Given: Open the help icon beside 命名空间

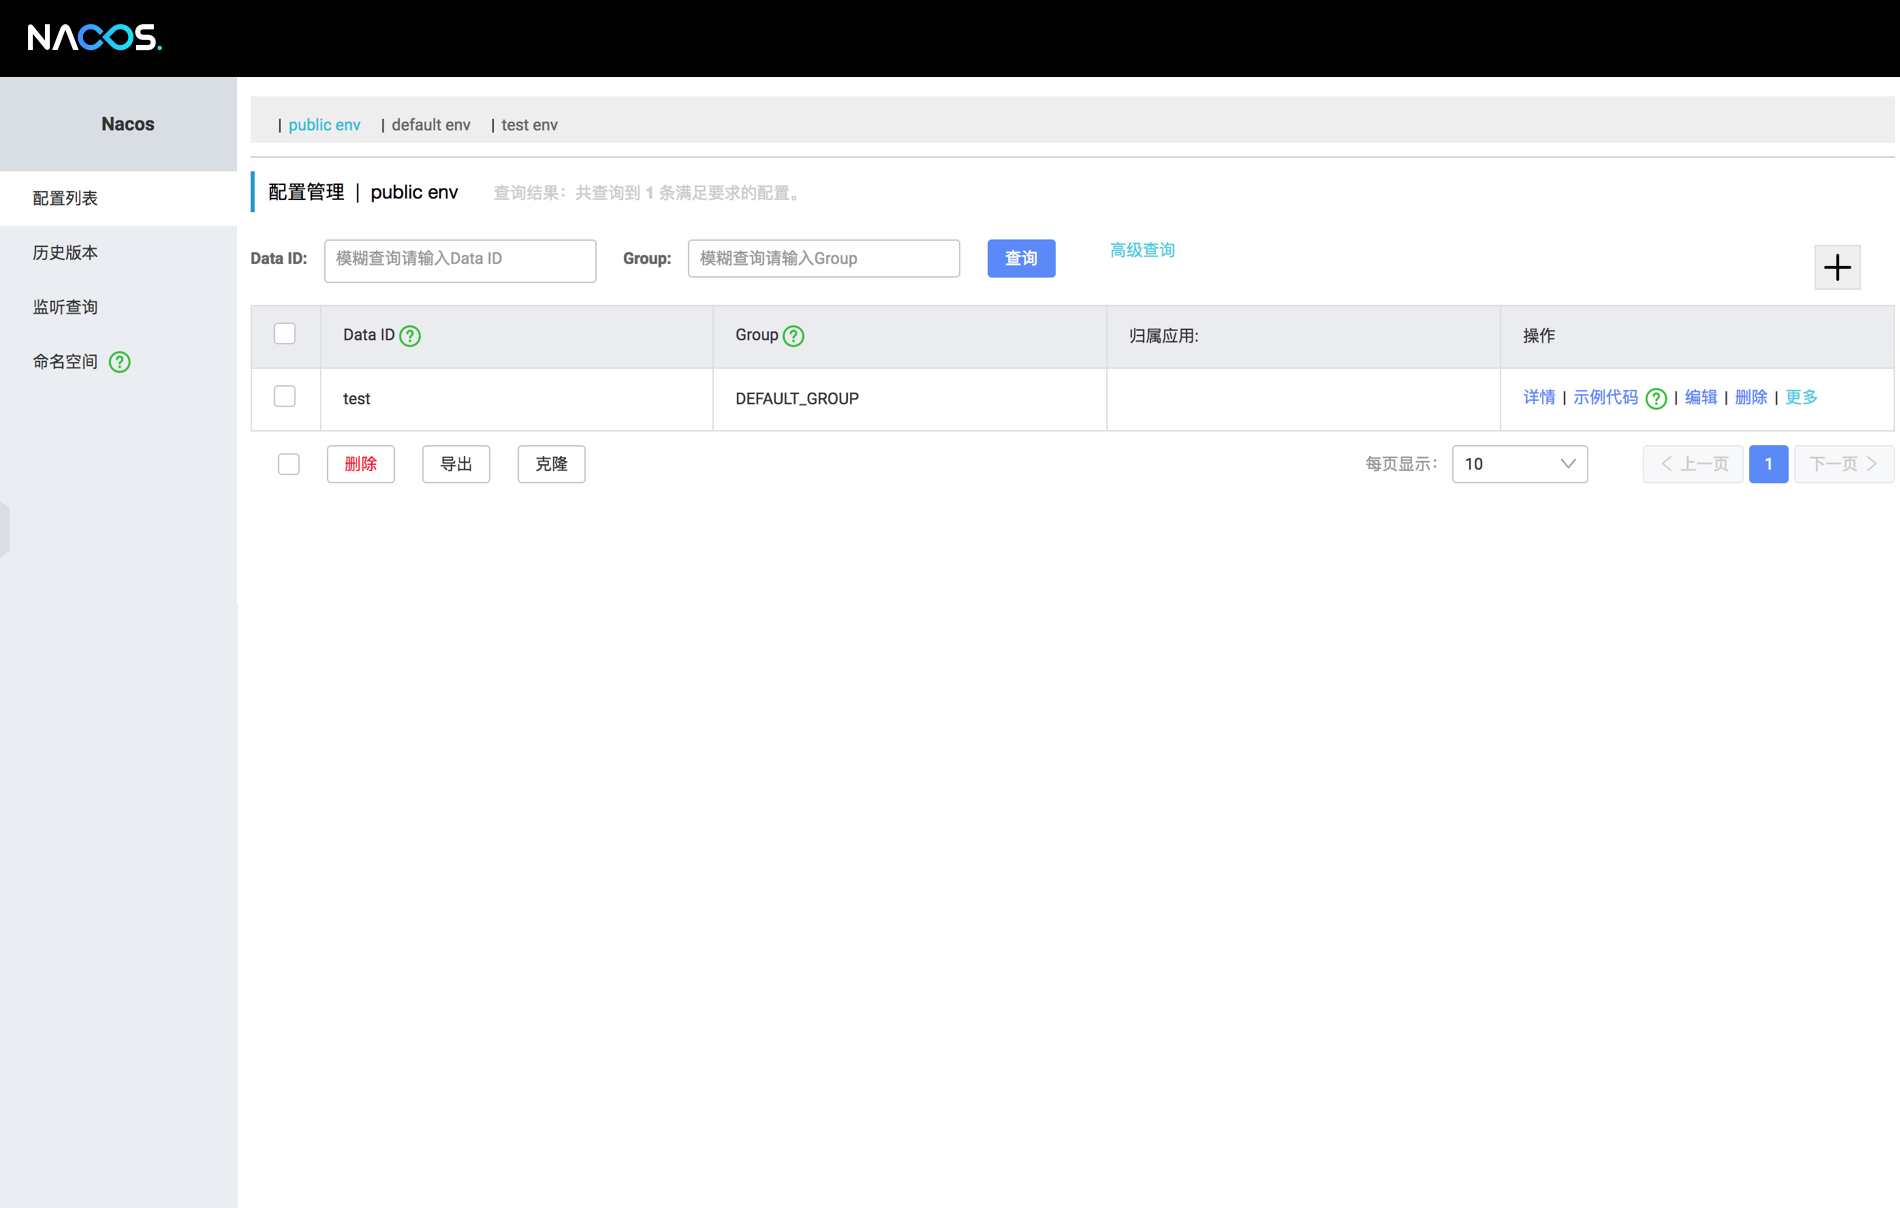Looking at the screenshot, I should click(x=120, y=362).
